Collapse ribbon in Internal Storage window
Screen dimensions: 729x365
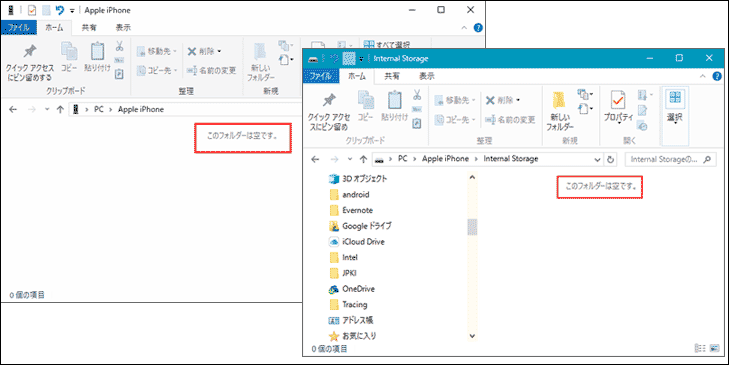pos(703,76)
